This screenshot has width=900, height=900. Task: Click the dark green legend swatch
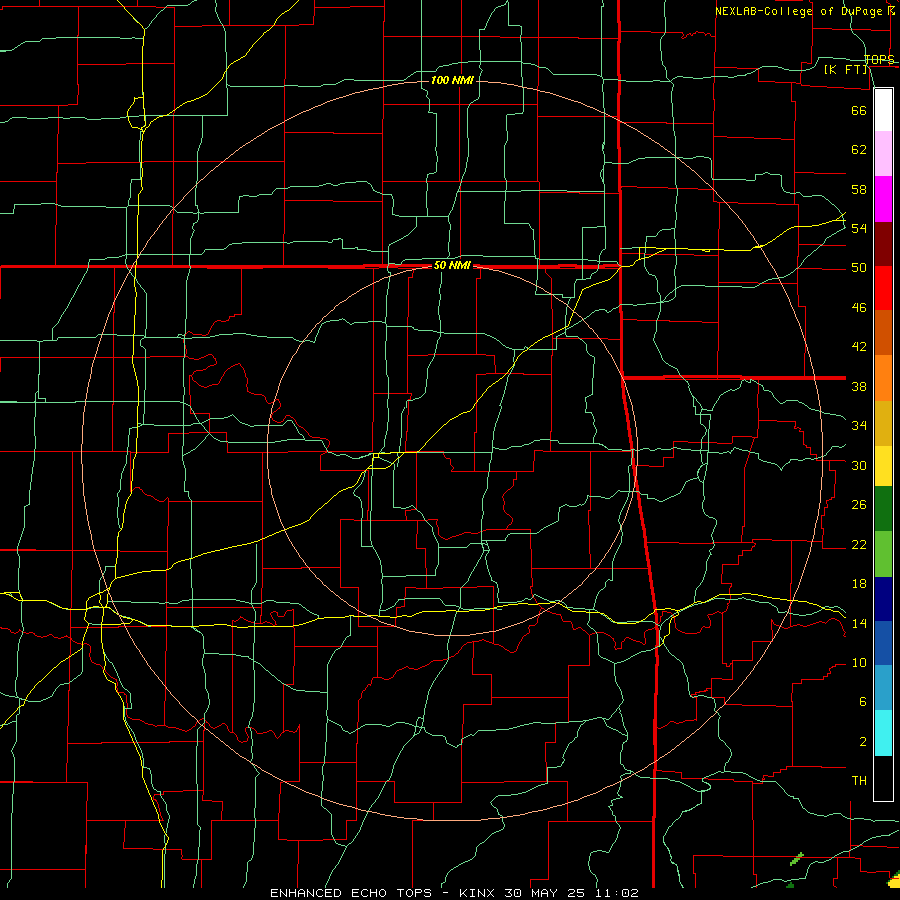click(x=883, y=509)
